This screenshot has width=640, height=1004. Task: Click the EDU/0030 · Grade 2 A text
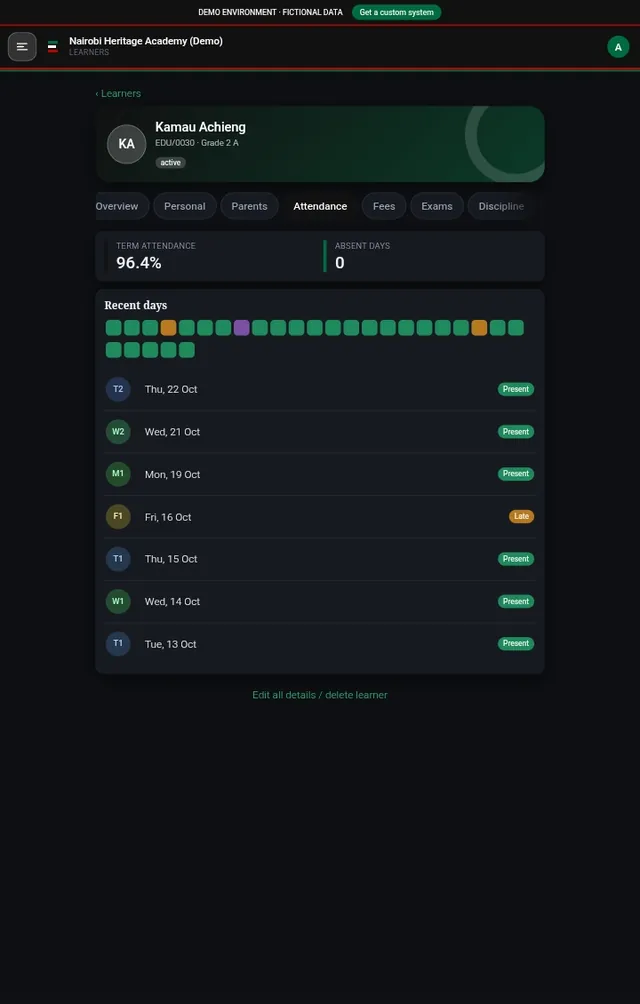coord(196,143)
